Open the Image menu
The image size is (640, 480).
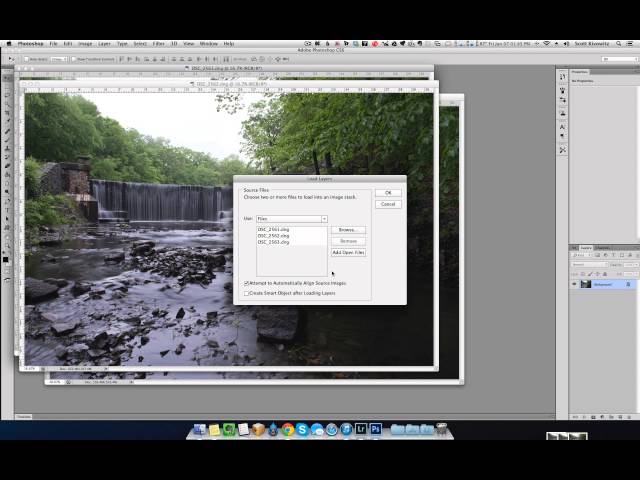pos(85,44)
